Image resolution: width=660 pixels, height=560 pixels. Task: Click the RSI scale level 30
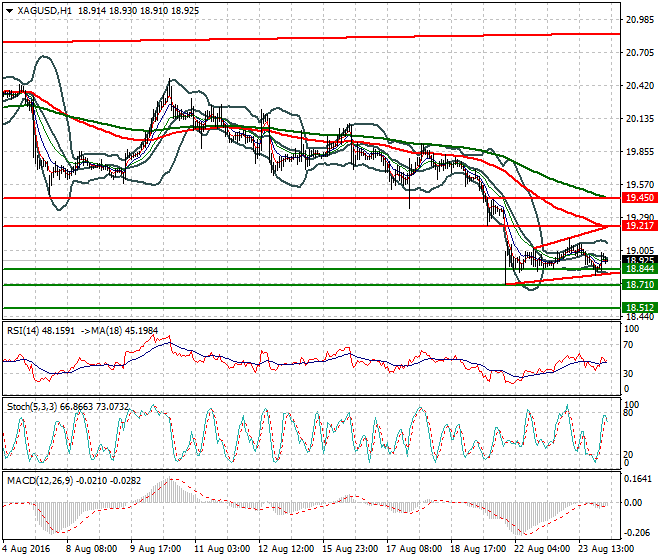[628, 373]
